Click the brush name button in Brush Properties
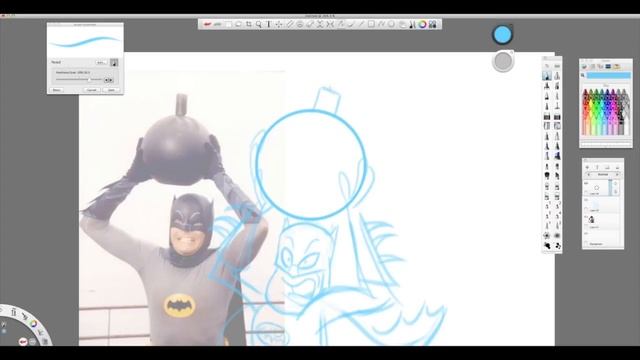 (101, 62)
